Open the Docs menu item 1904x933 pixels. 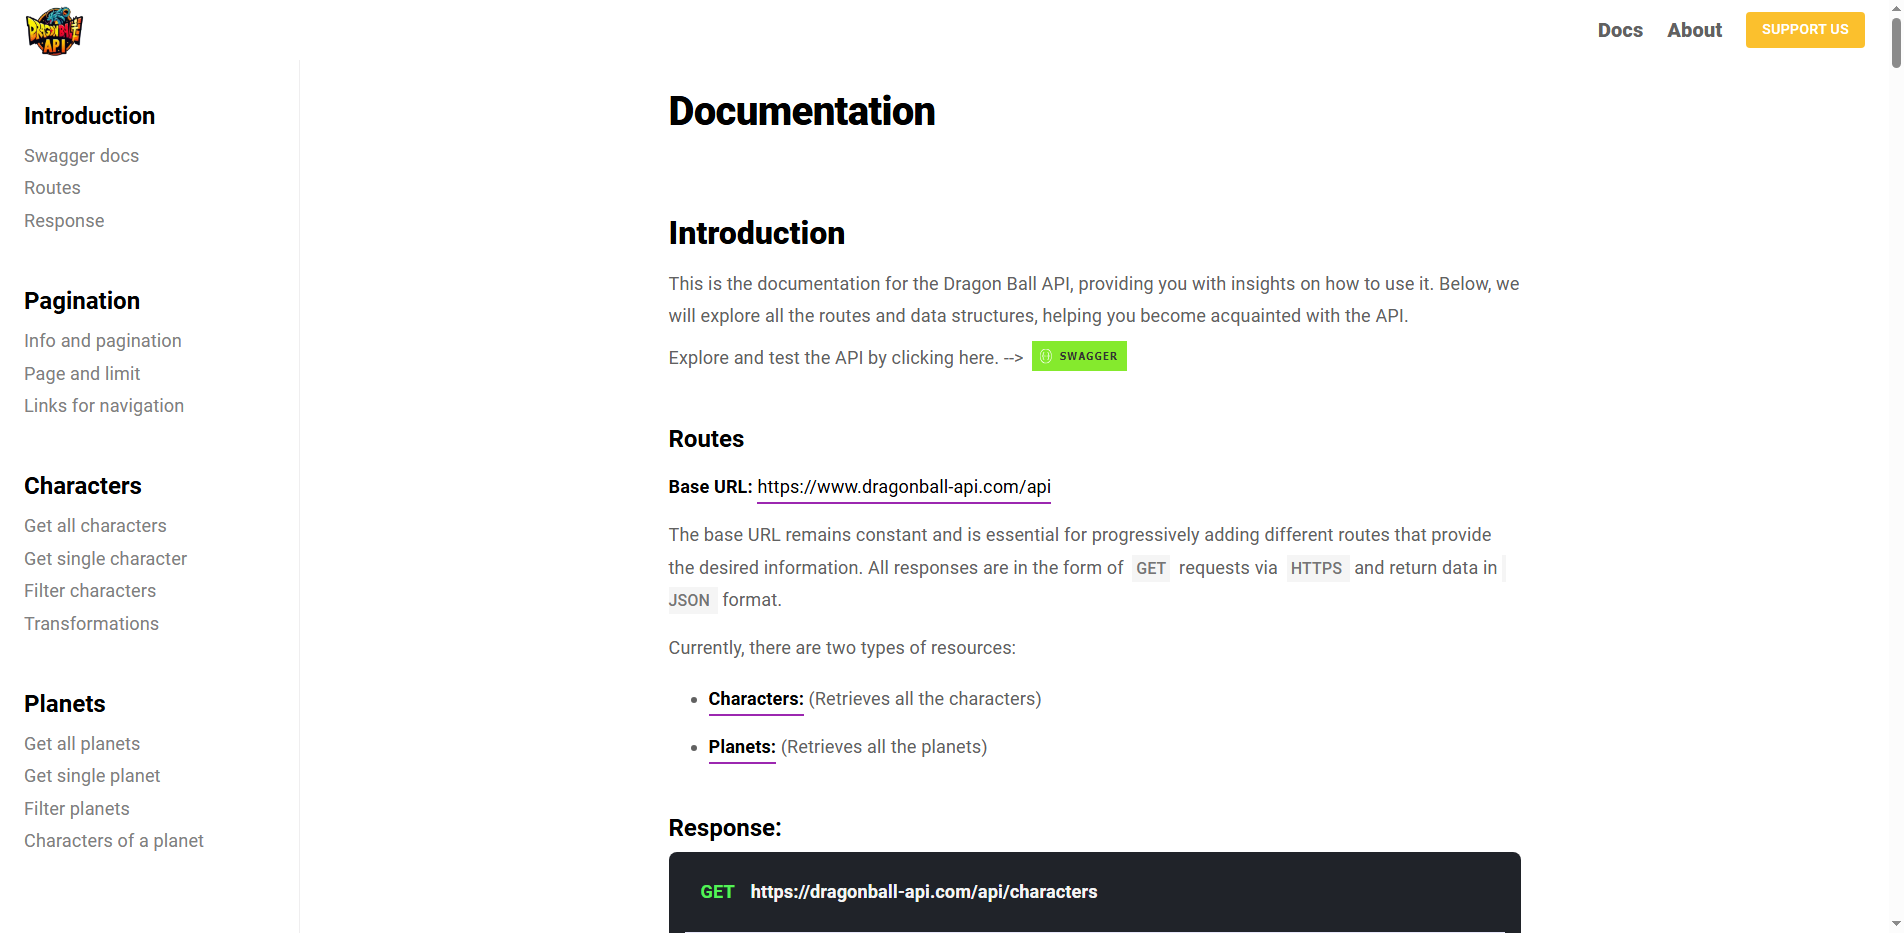tap(1619, 30)
